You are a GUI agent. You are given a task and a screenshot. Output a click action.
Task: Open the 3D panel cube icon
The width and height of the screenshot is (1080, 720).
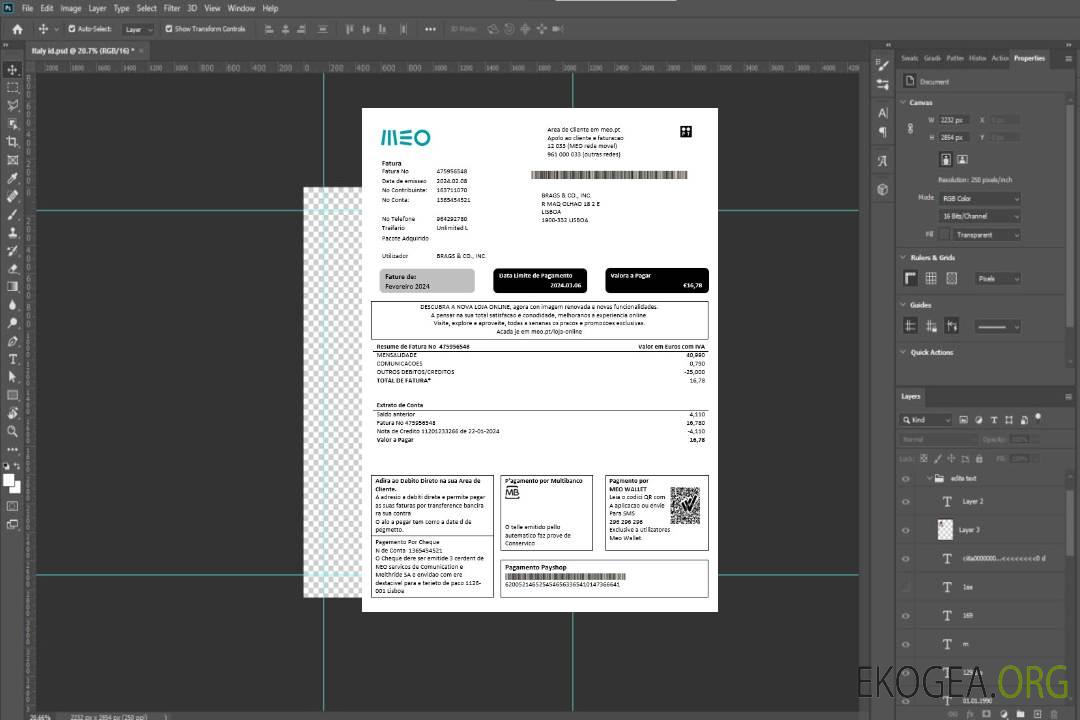point(883,189)
